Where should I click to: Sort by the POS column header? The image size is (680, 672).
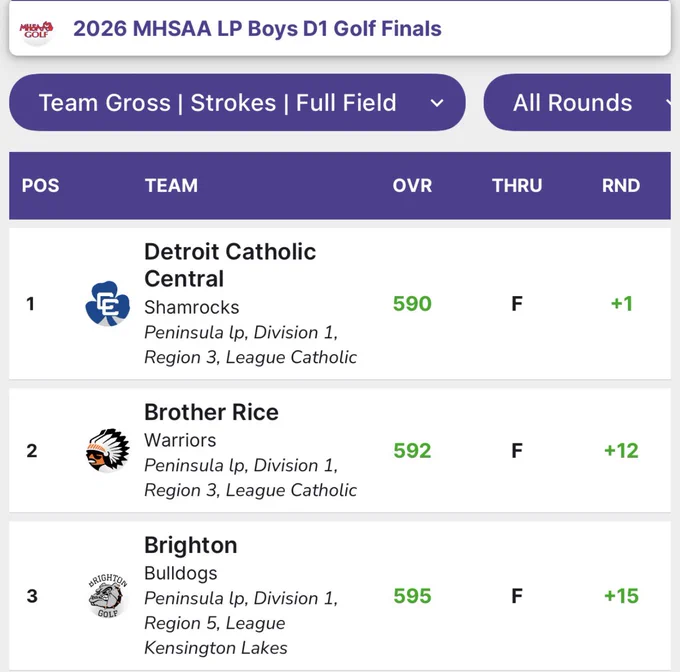tap(40, 186)
